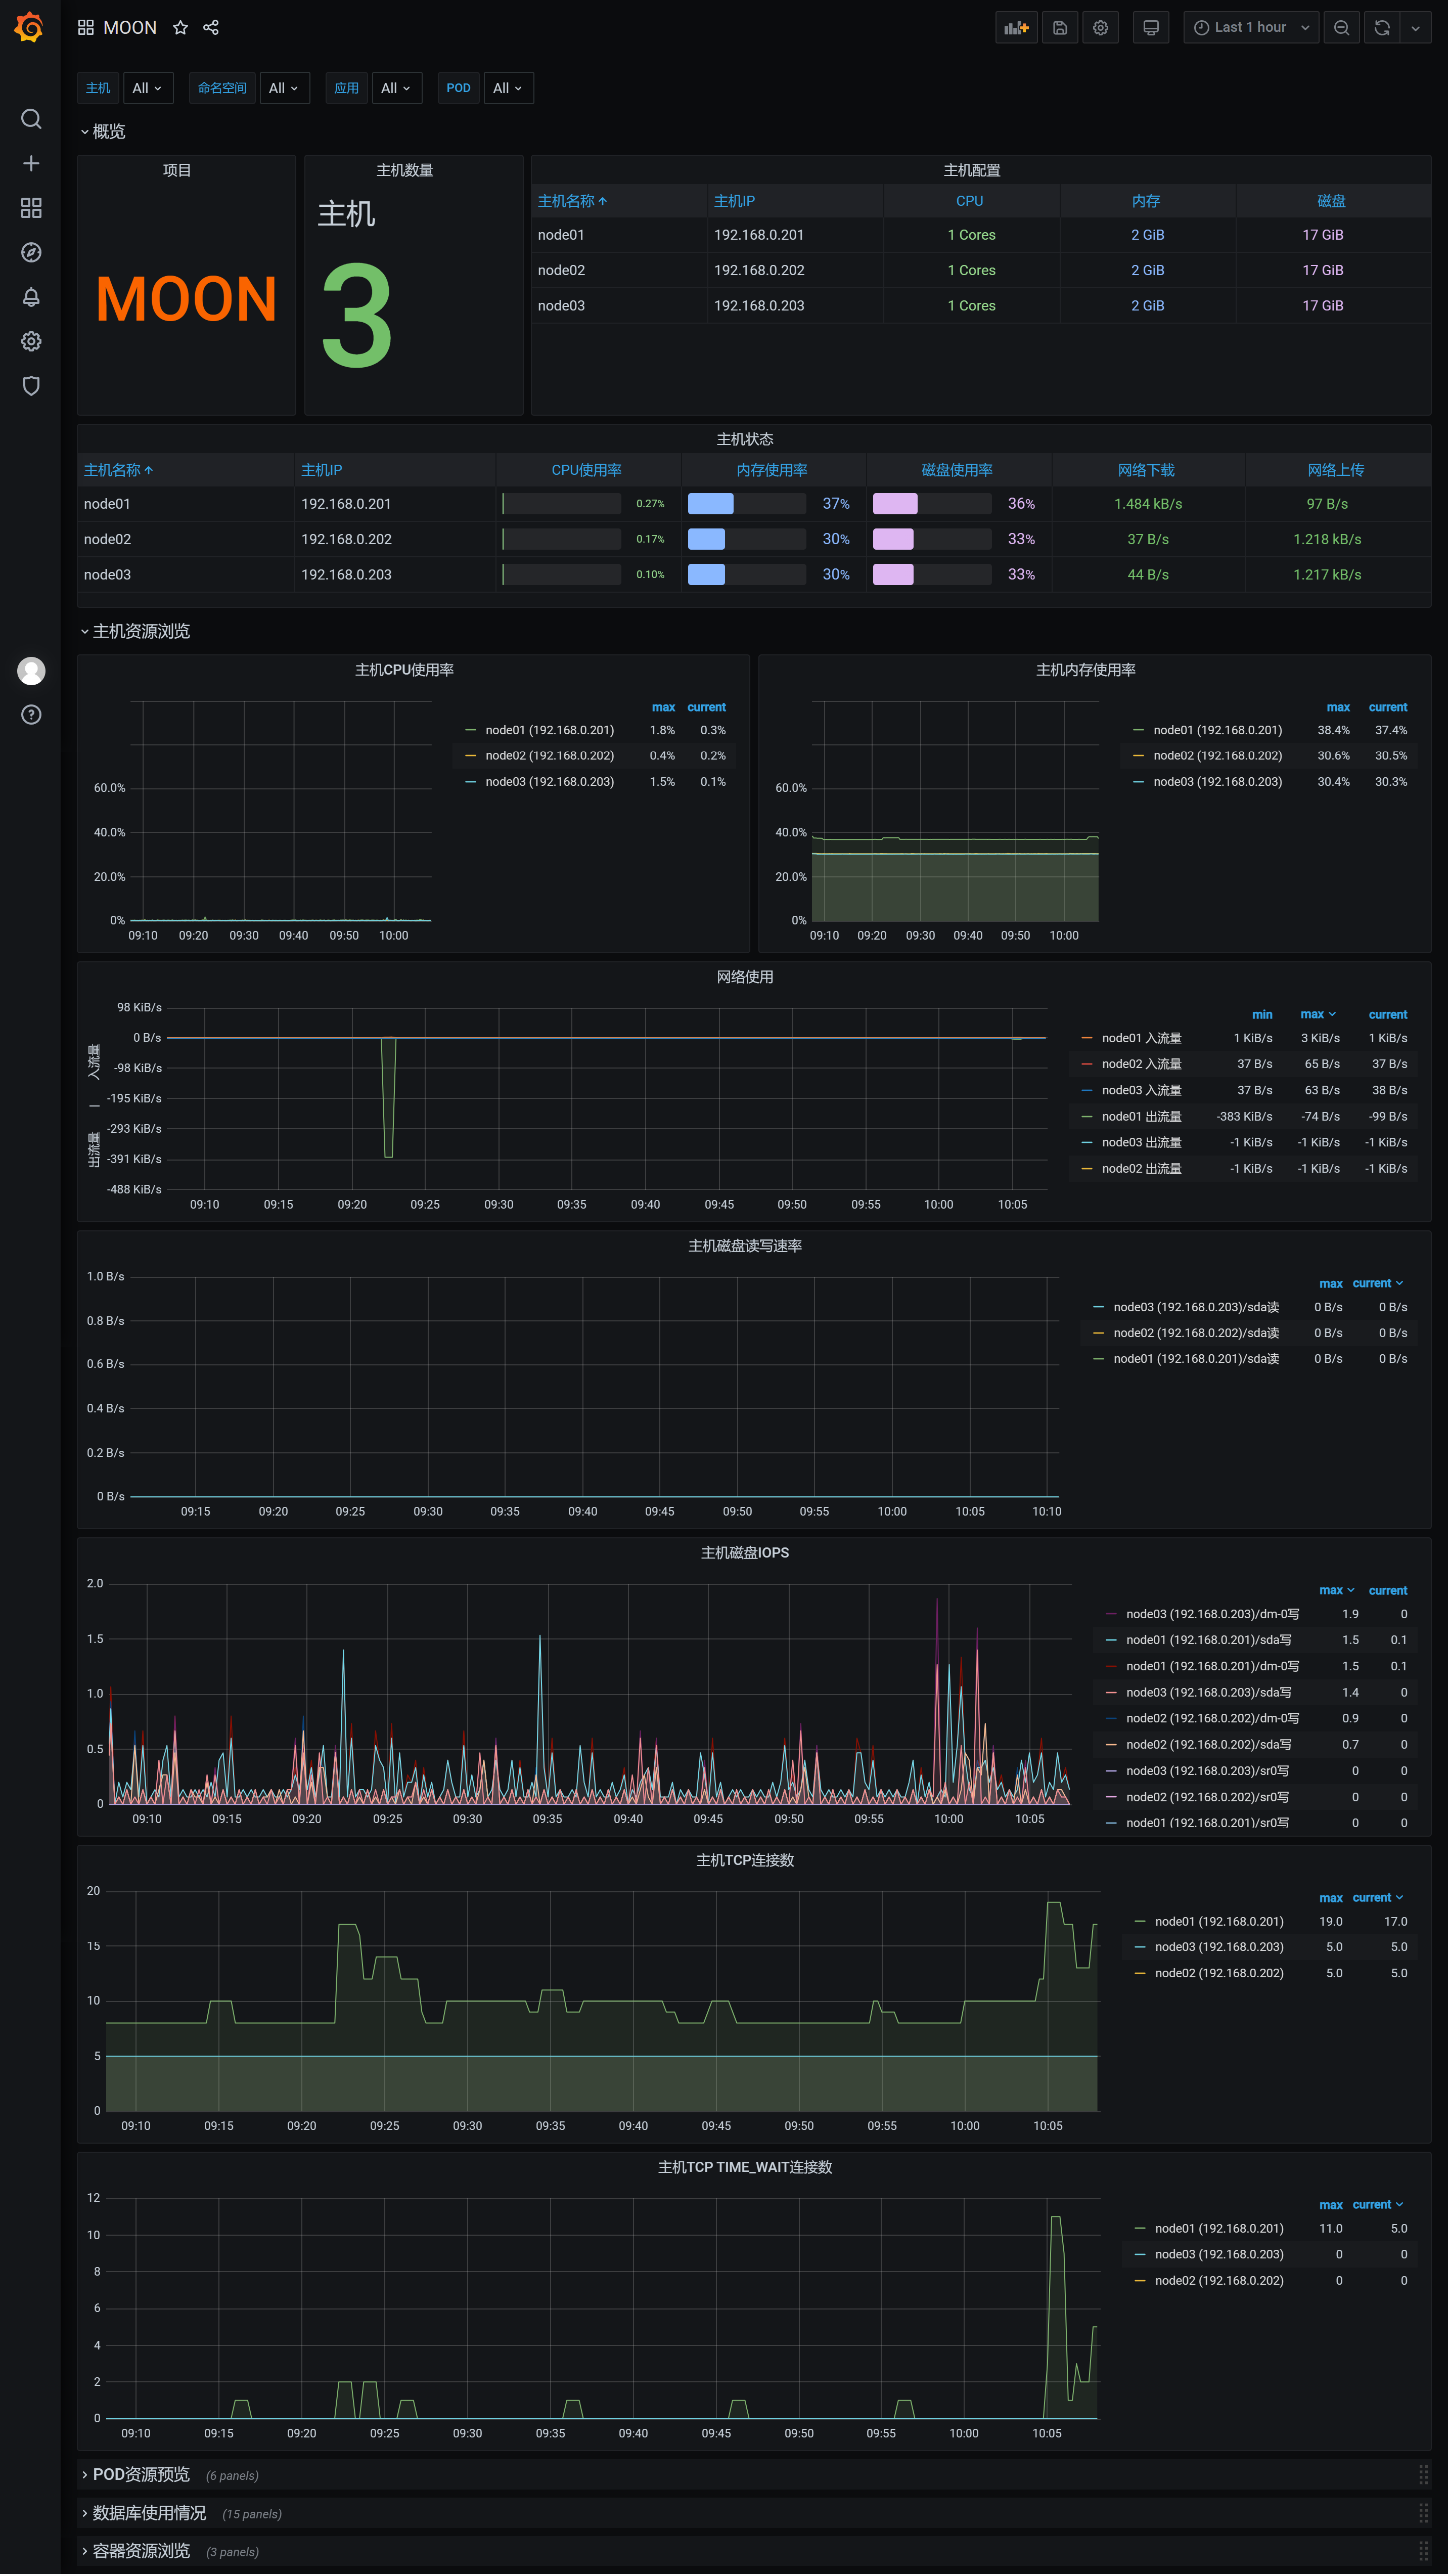This screenshot has width=1448, height=2576.
Task: Click the user avatar in sidebar
Action: click(31, 671)
